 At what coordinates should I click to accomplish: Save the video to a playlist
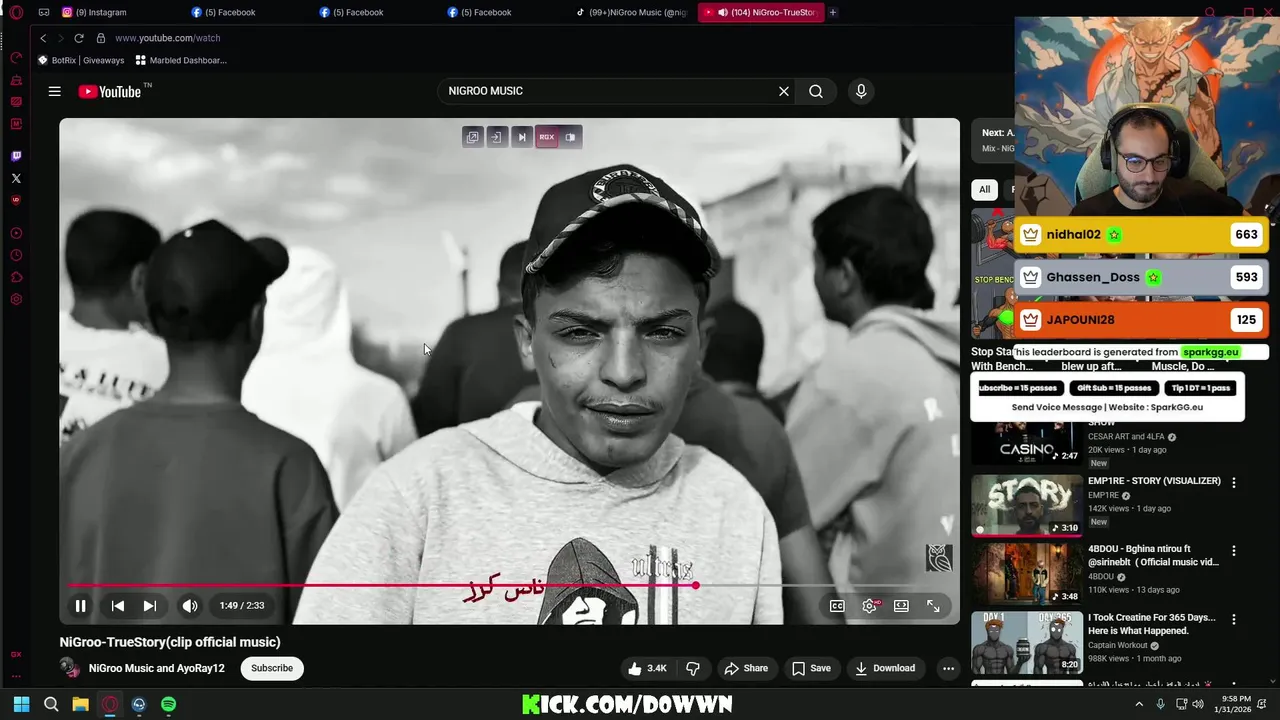pos(811,668)
